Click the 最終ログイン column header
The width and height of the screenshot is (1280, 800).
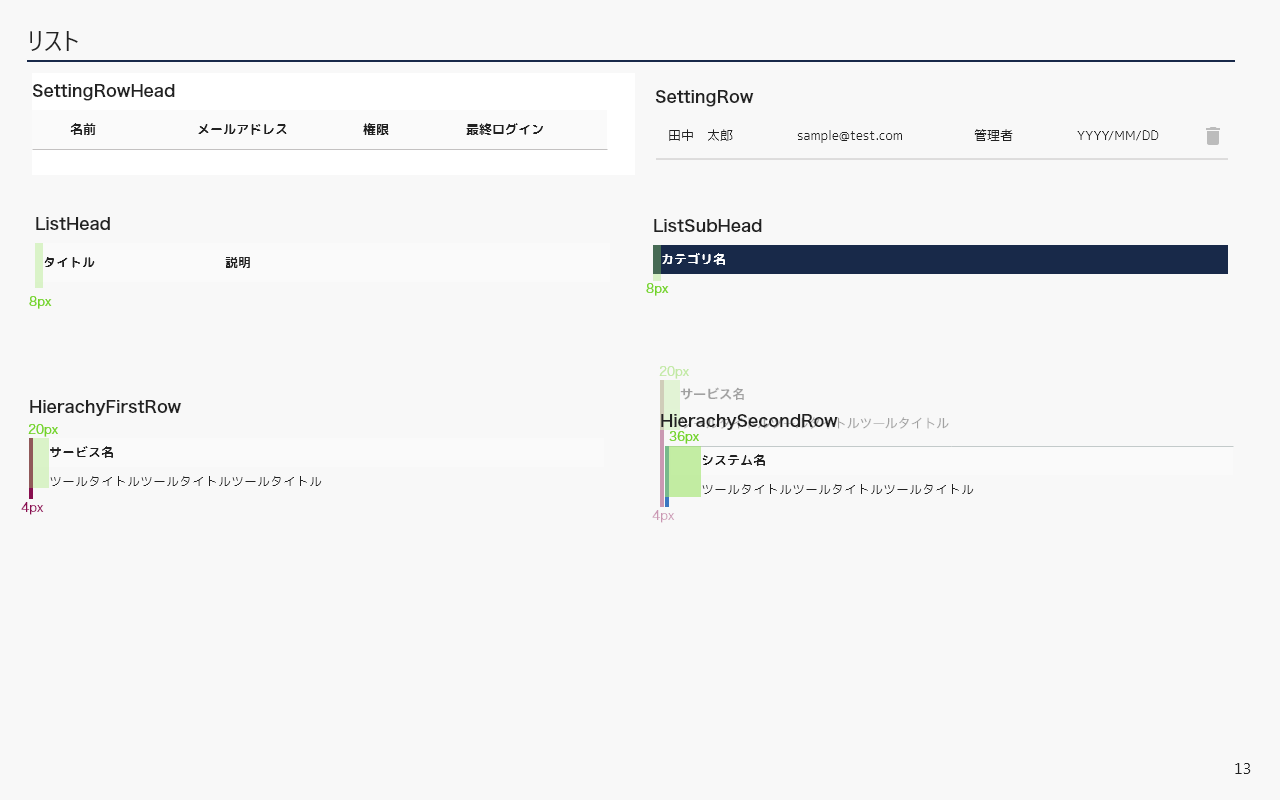click(505, 130)
